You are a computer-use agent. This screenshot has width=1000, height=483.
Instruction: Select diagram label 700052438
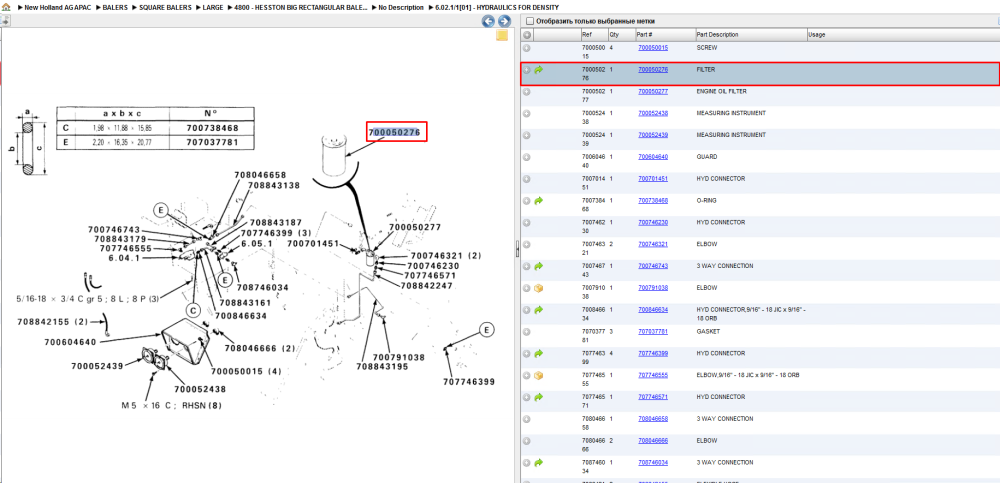[200, 389]
